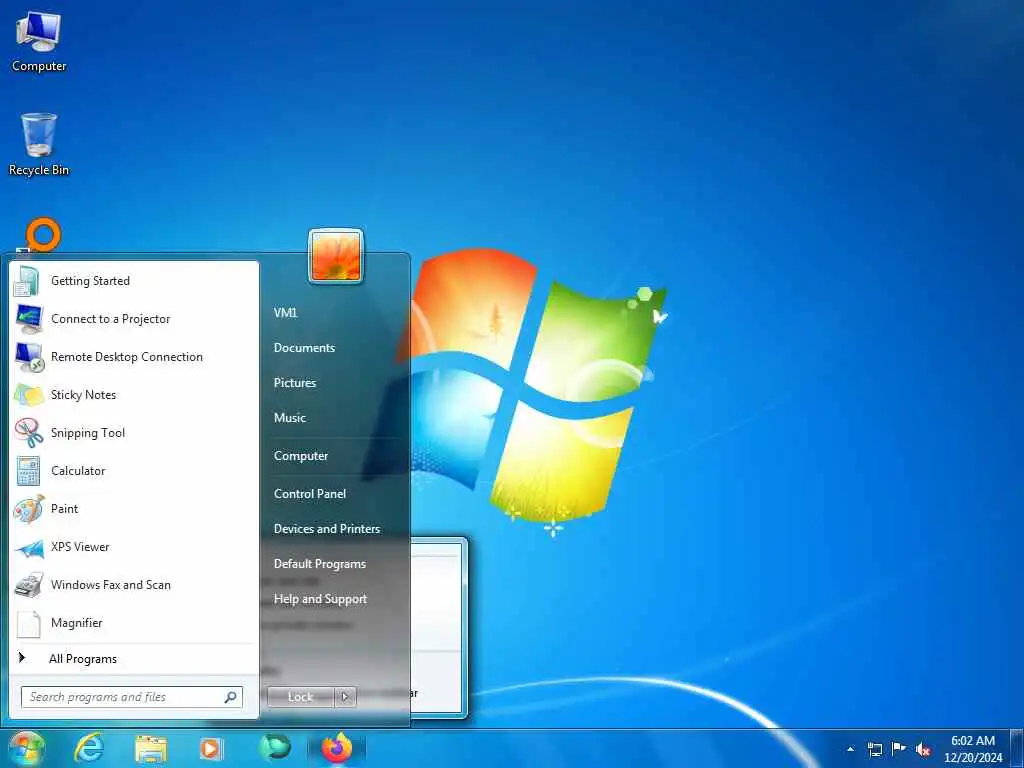Click the search magnifier icon
The width and height of the screenshot is (1024, 768).
click(x=231, y=697)
